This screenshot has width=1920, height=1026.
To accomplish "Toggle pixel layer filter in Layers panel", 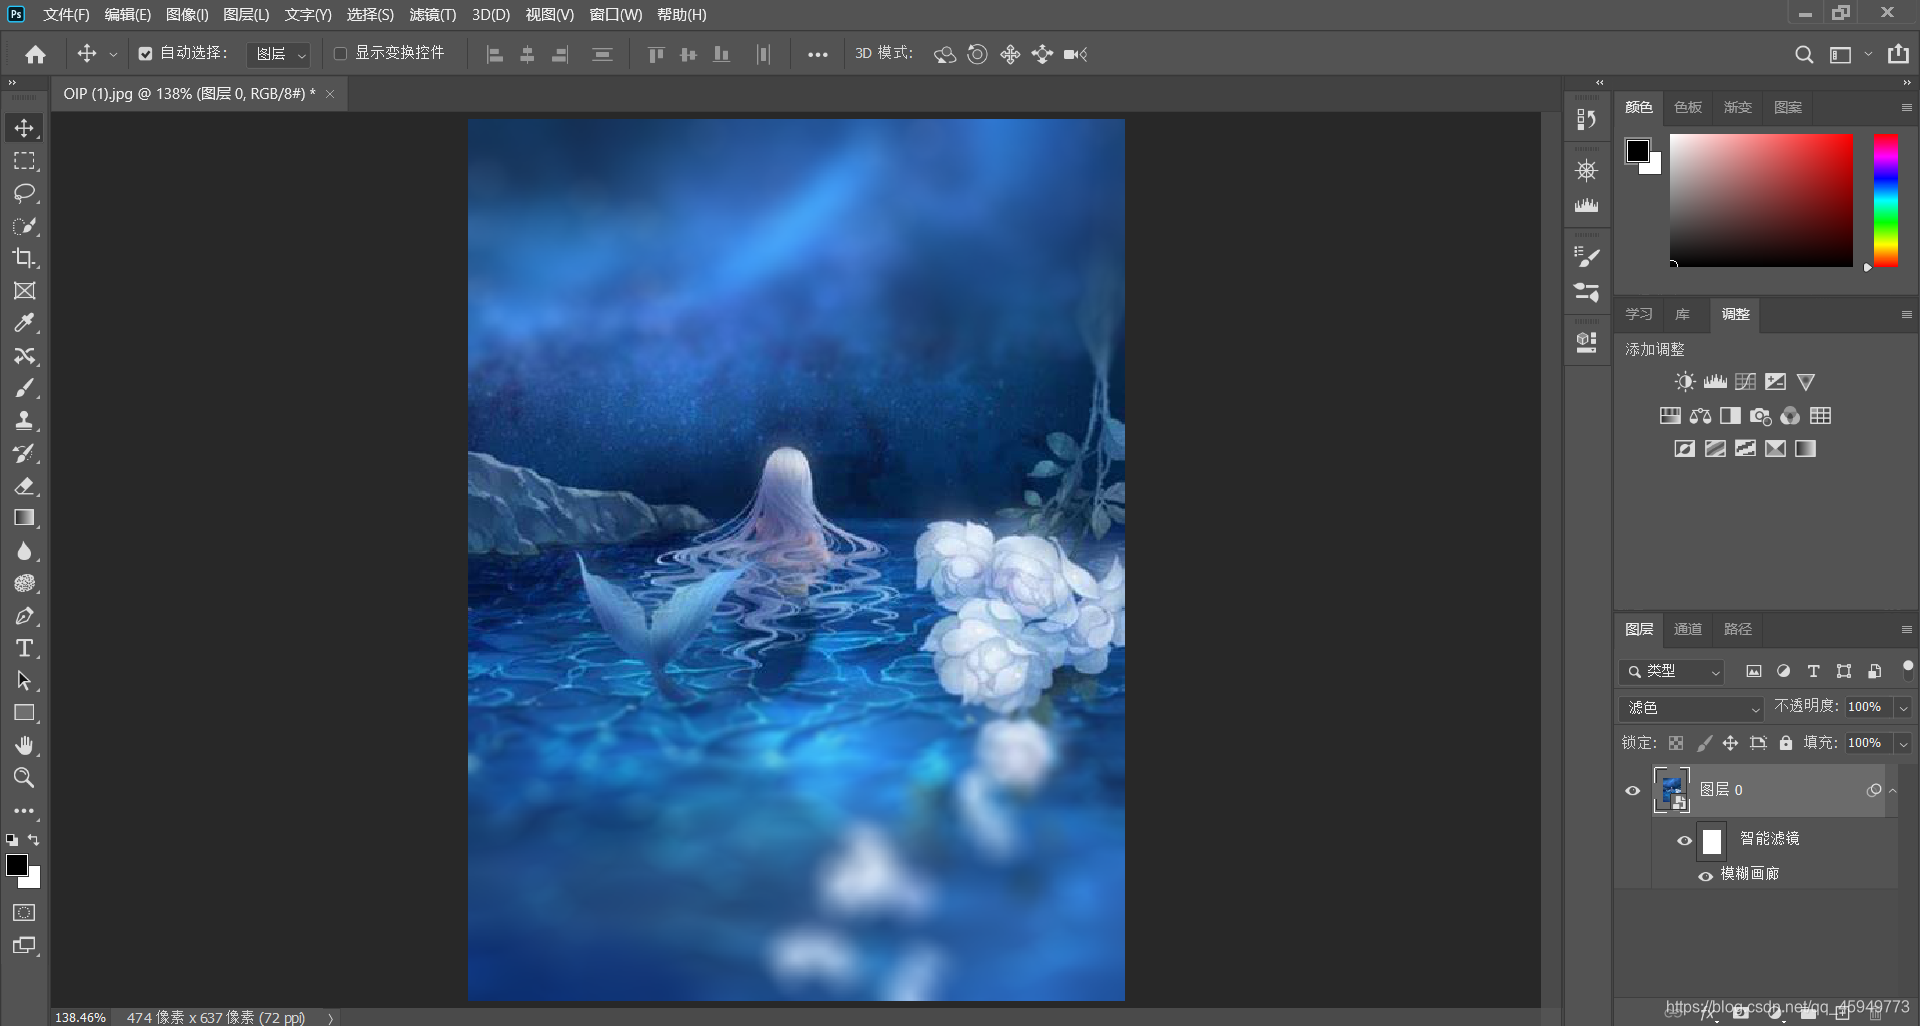I will click(x=1753, y=672).
